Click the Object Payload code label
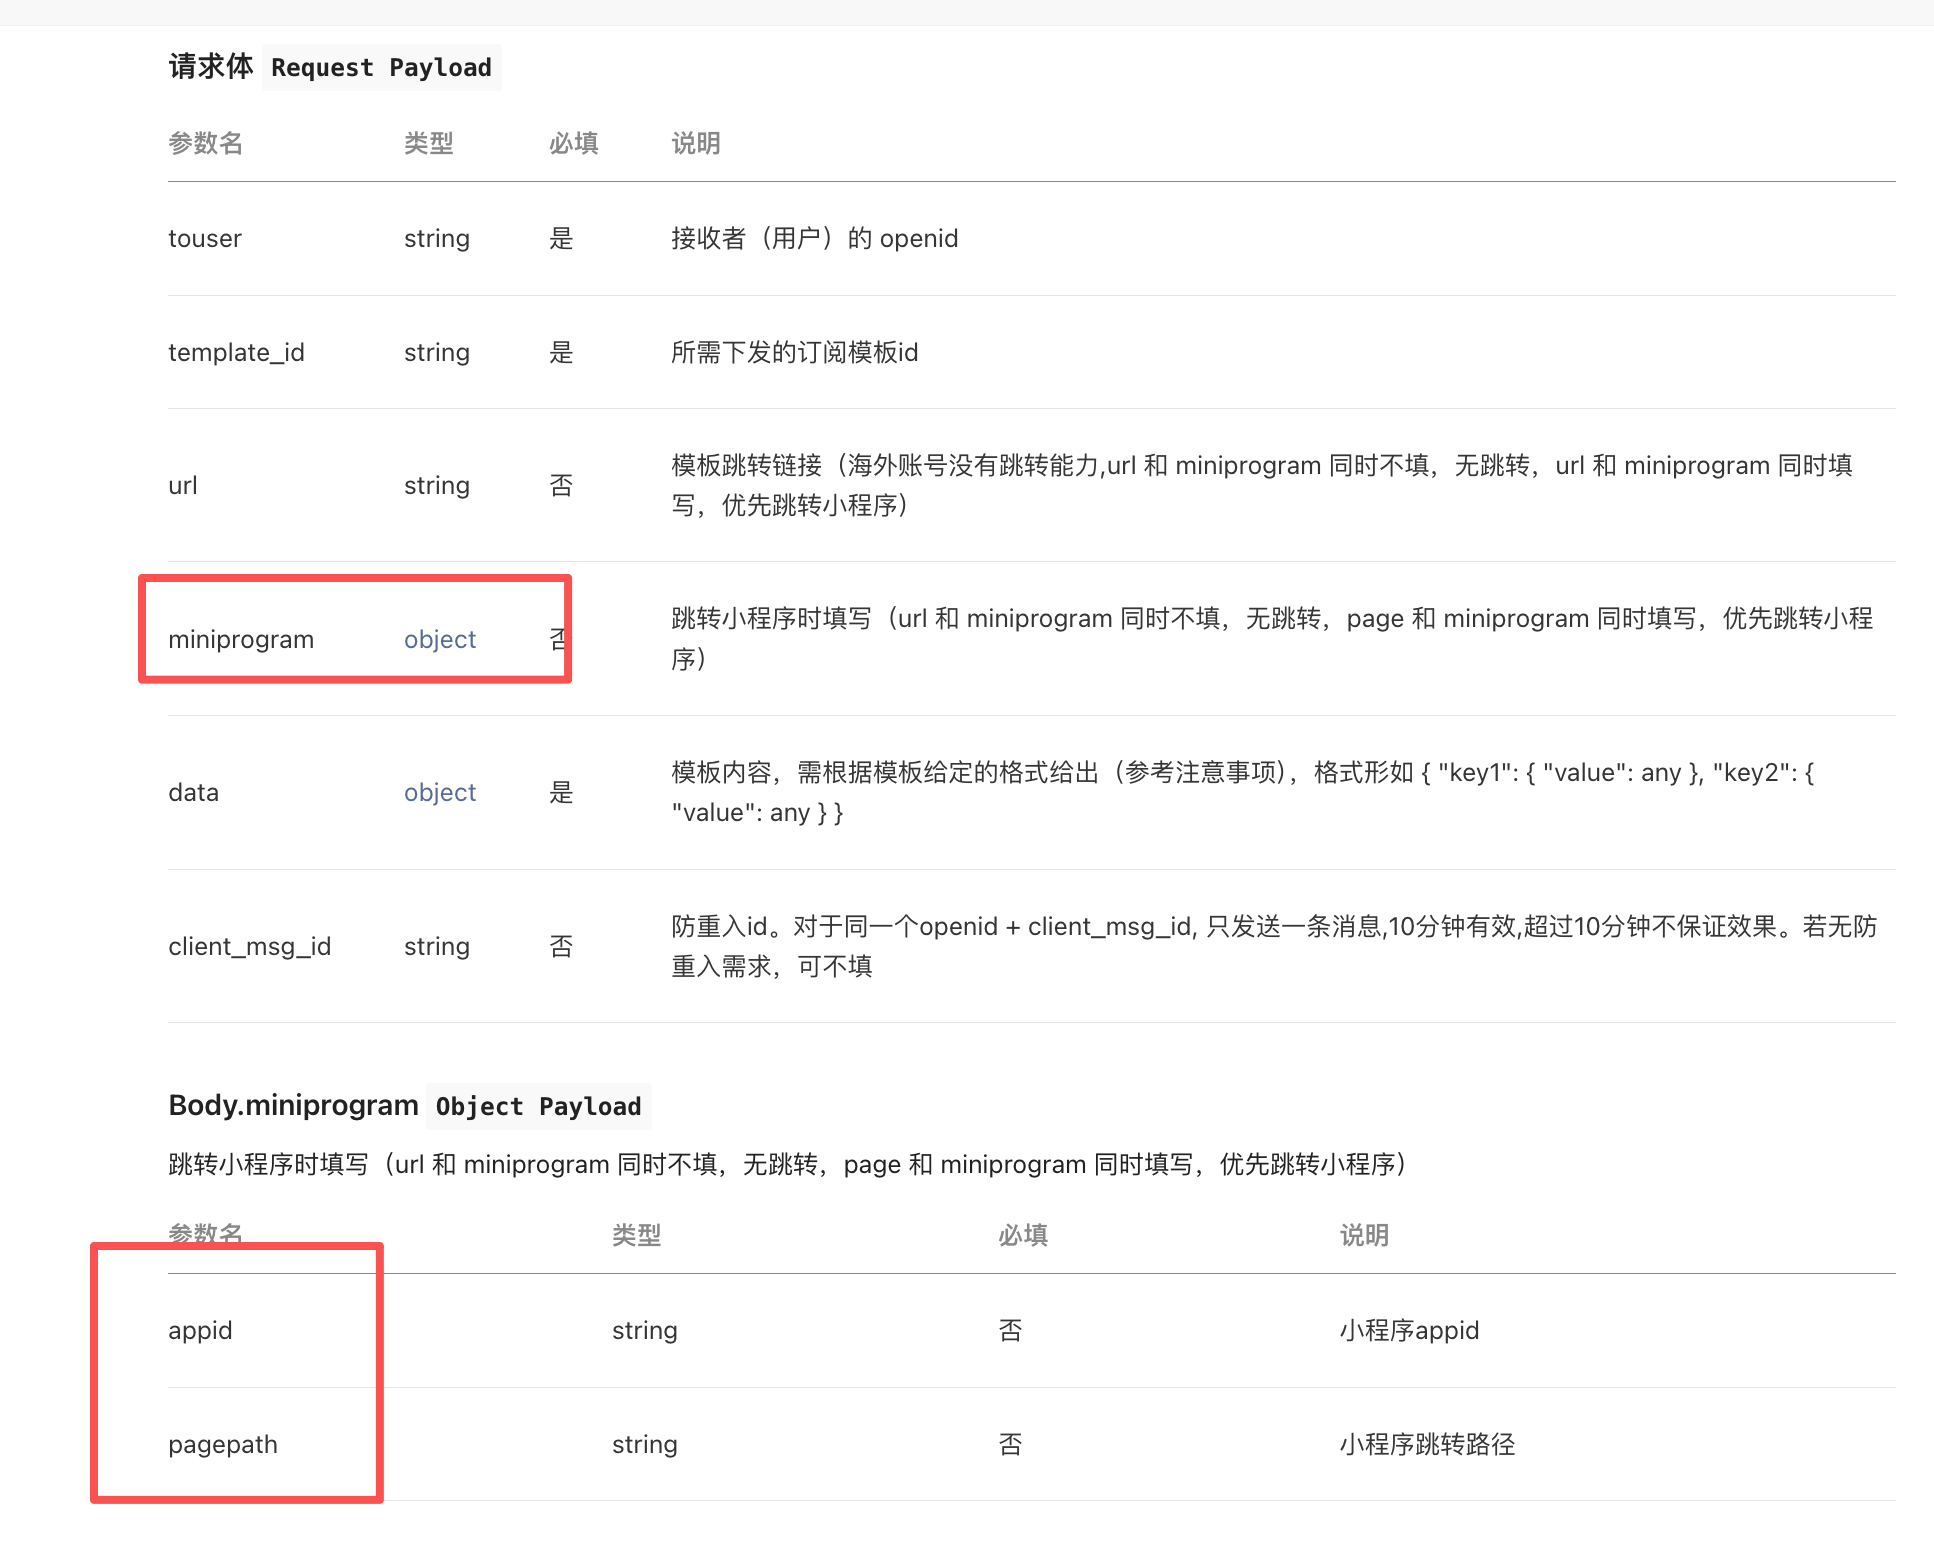 click(x=538, y=1106)
